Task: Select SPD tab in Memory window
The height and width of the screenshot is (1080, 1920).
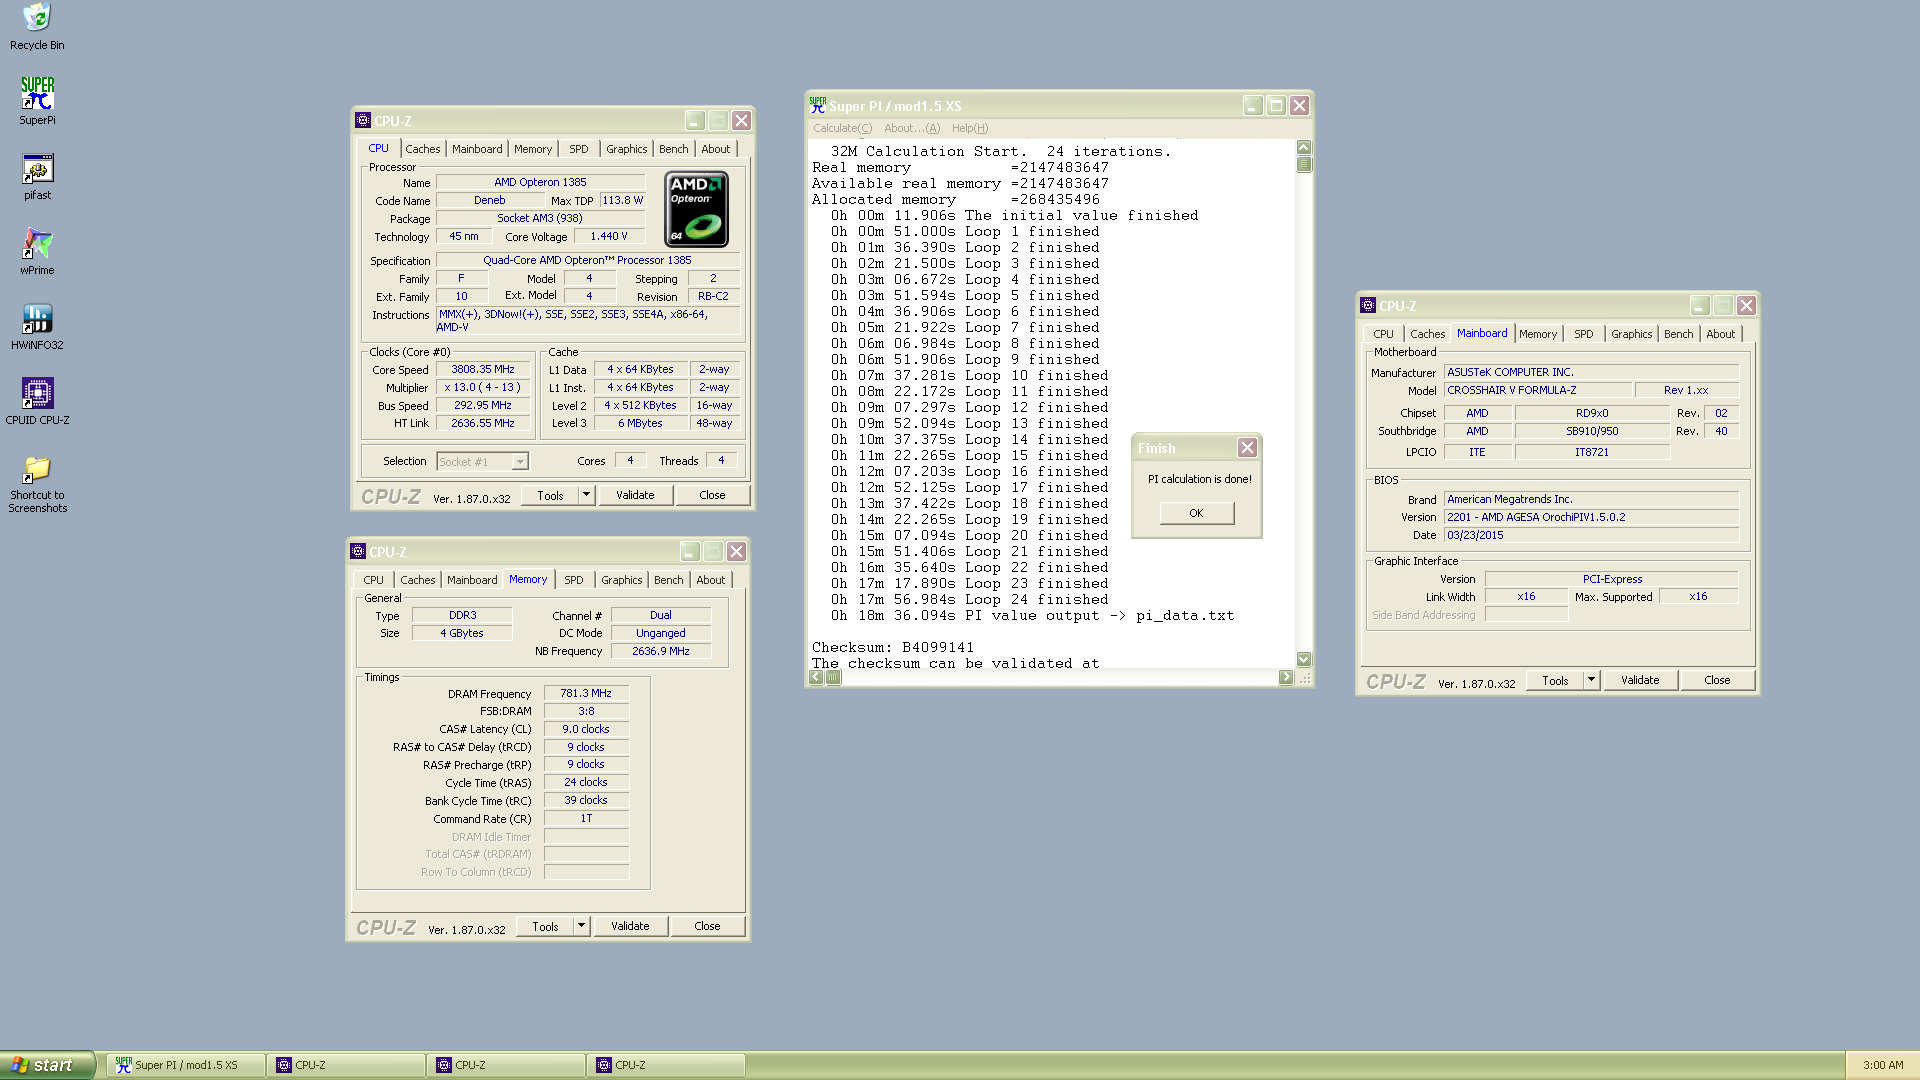Action: point(574,580)
